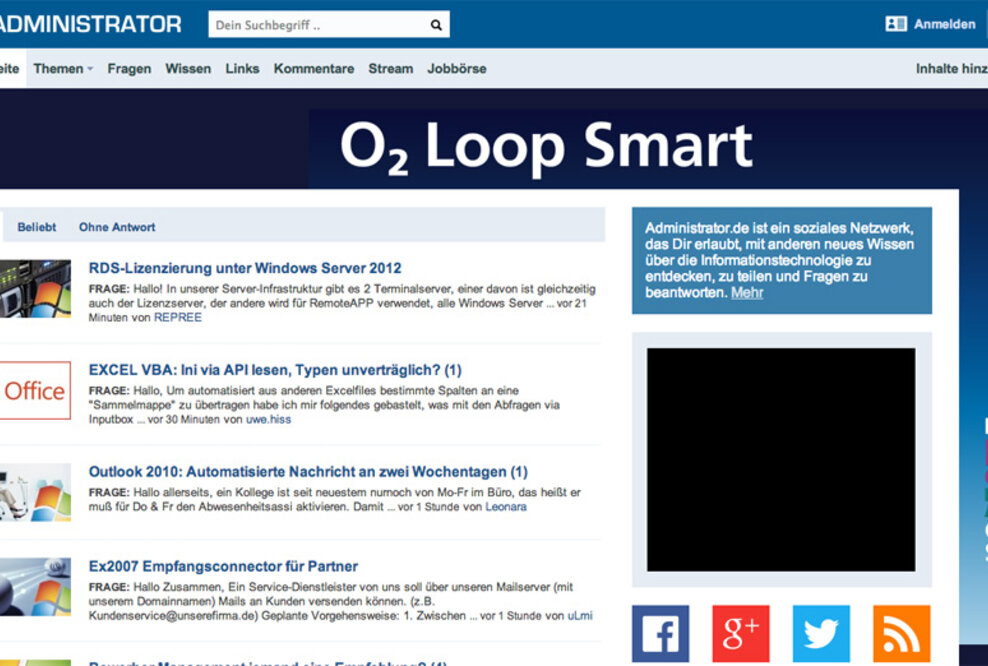This screenshot has width=988, height=666.
Task: Subscribe via the RSS feed icon
Action: point(900,632)
